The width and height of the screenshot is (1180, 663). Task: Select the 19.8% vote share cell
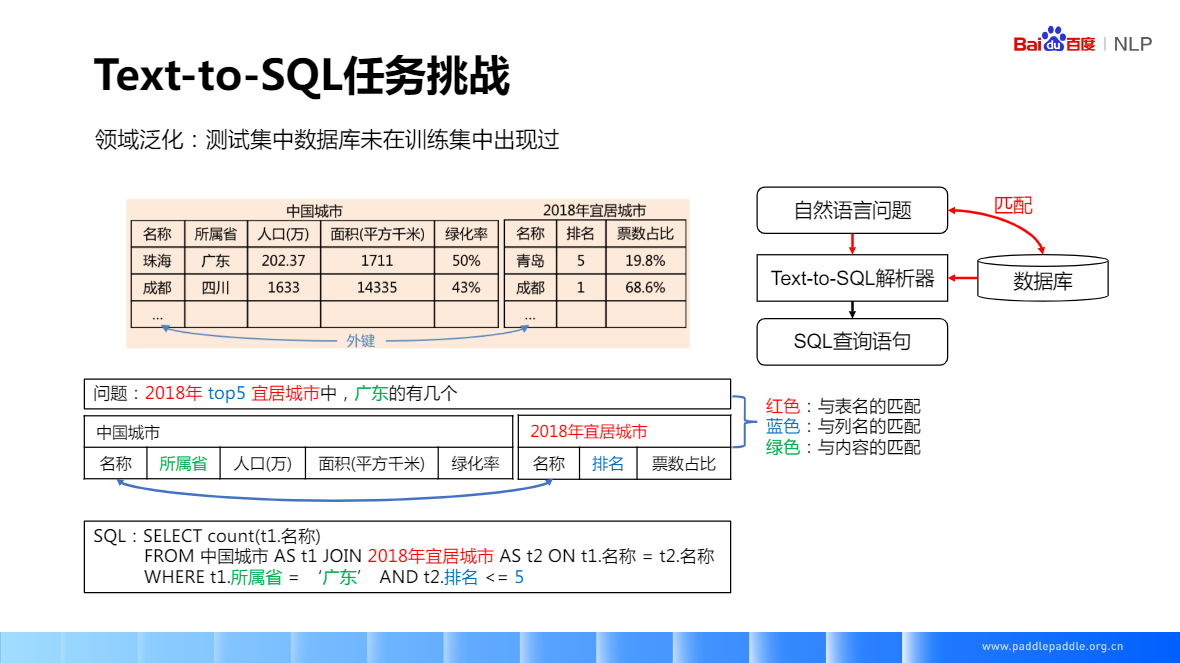646,260
